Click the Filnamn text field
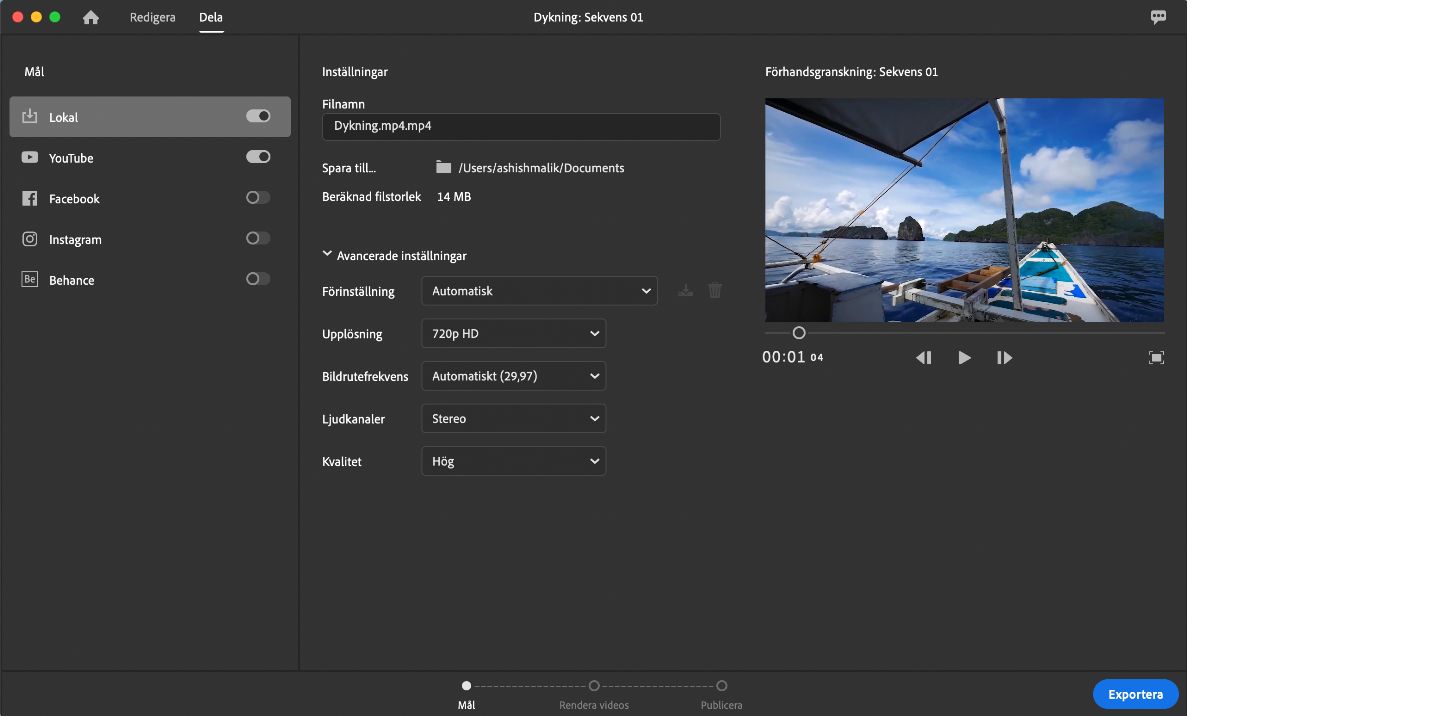The height and width of the screenshot is (716, 1452). [521, 127]
